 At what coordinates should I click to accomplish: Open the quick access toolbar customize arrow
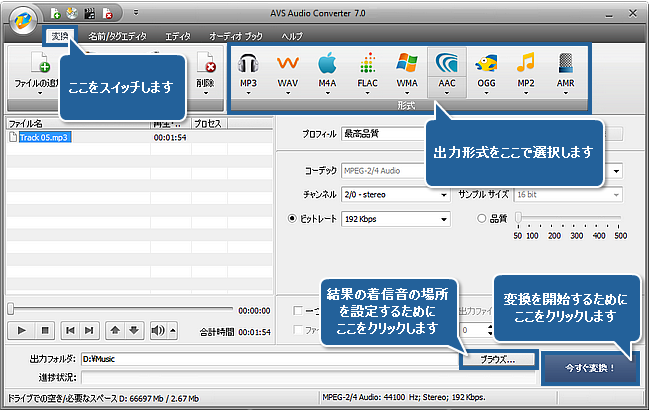pyautogui.click(x=136, y=13)
